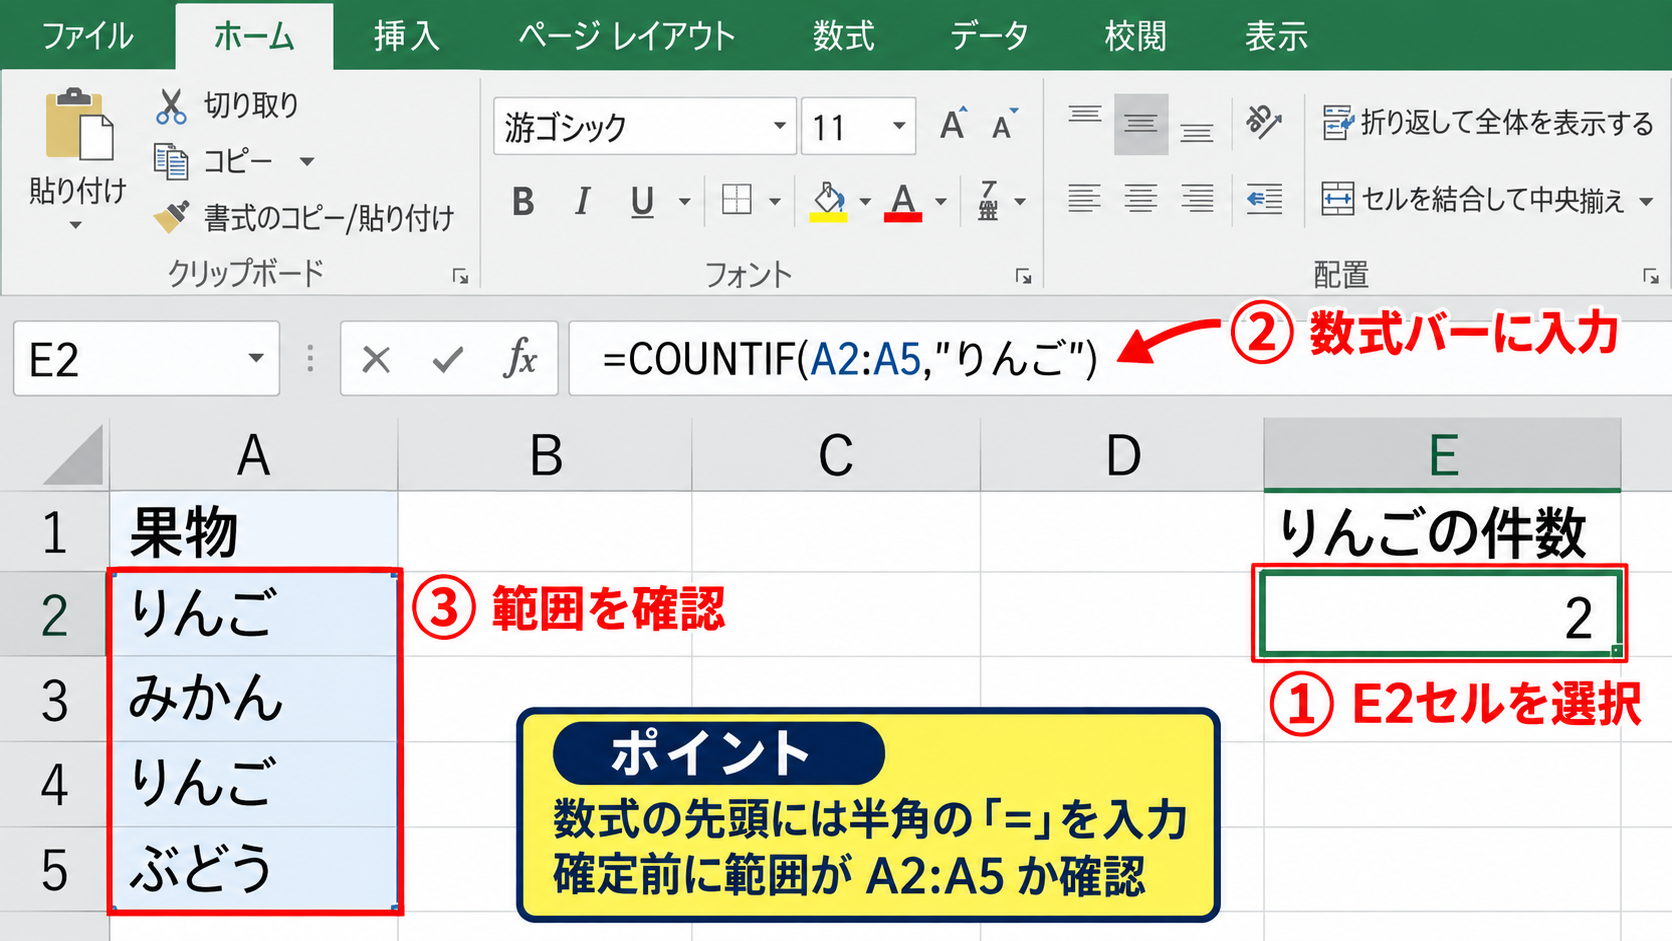Viewport: 1672px width, 941px height.
Task: Click the Copy icon
Action: (171, 161)
